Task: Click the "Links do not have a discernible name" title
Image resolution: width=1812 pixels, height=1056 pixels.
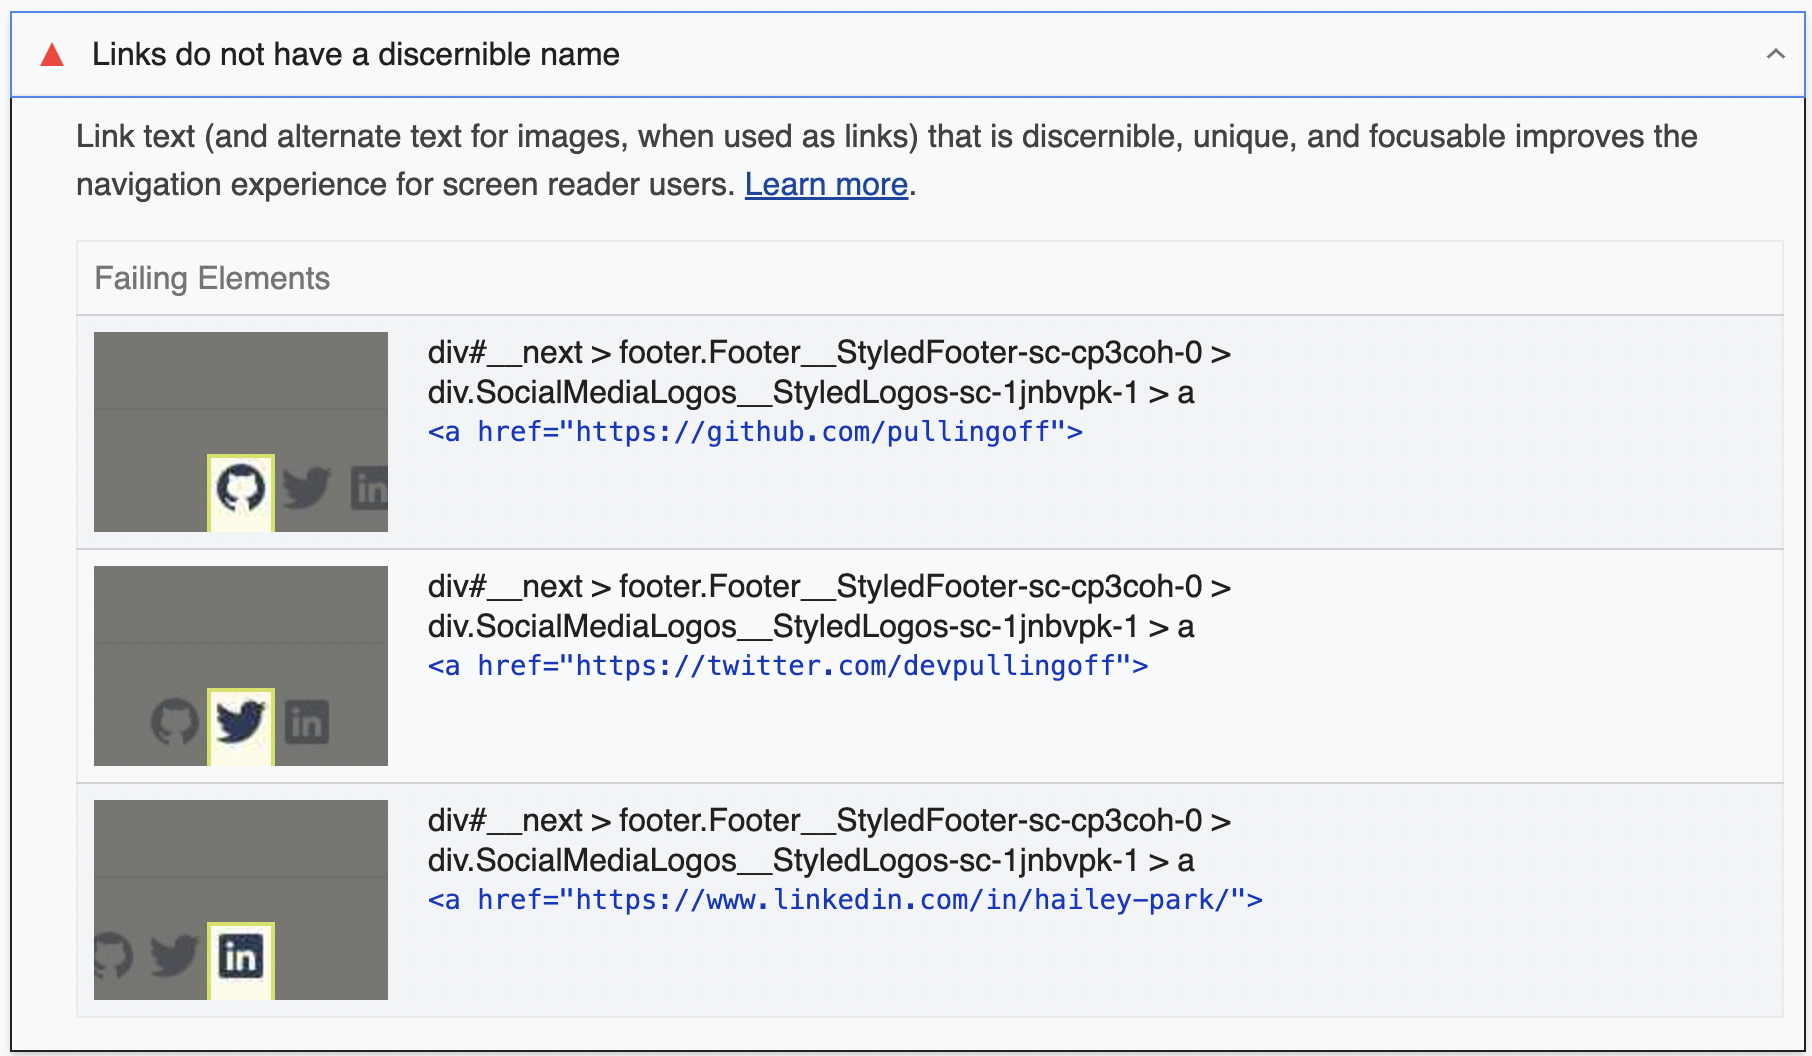Action: (x=356, y=55)
